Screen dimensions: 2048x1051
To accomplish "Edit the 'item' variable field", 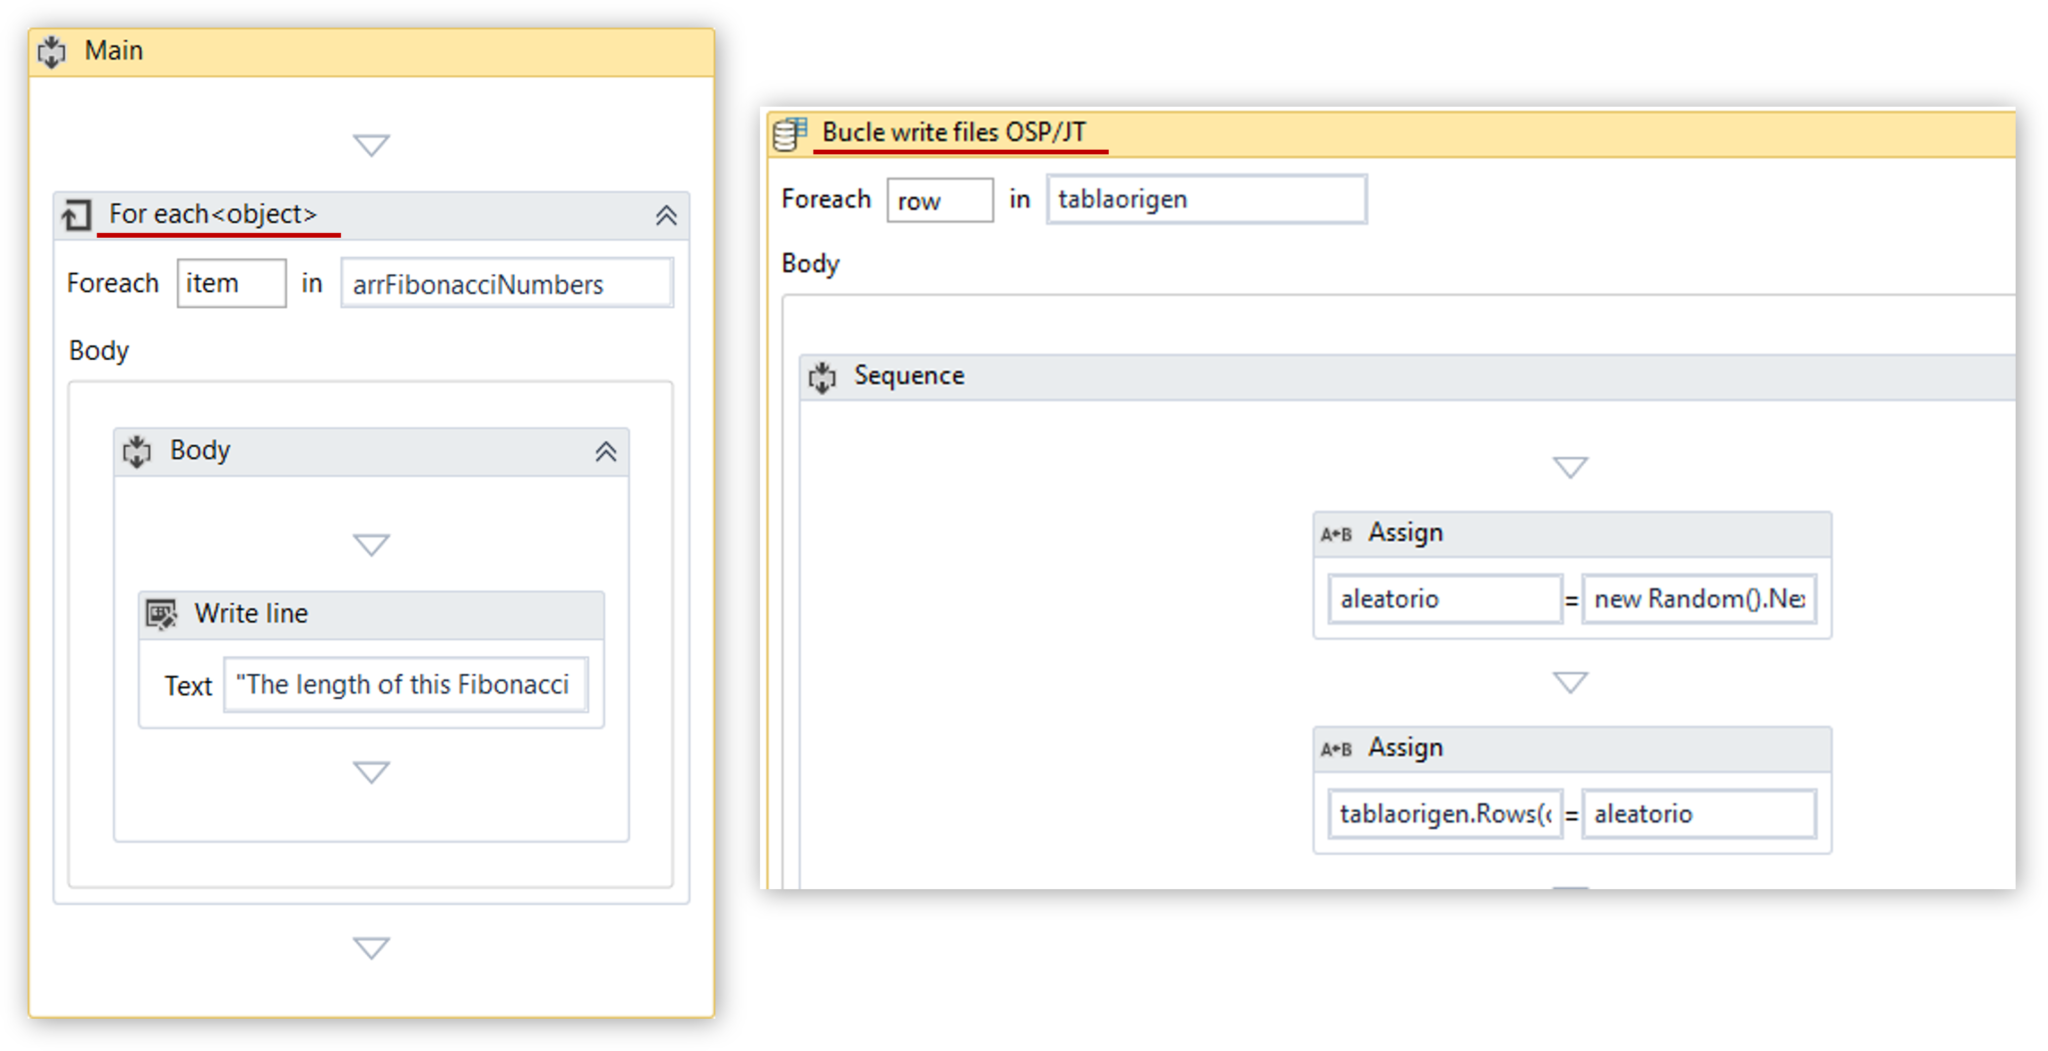I will click(x=232, y=284).
